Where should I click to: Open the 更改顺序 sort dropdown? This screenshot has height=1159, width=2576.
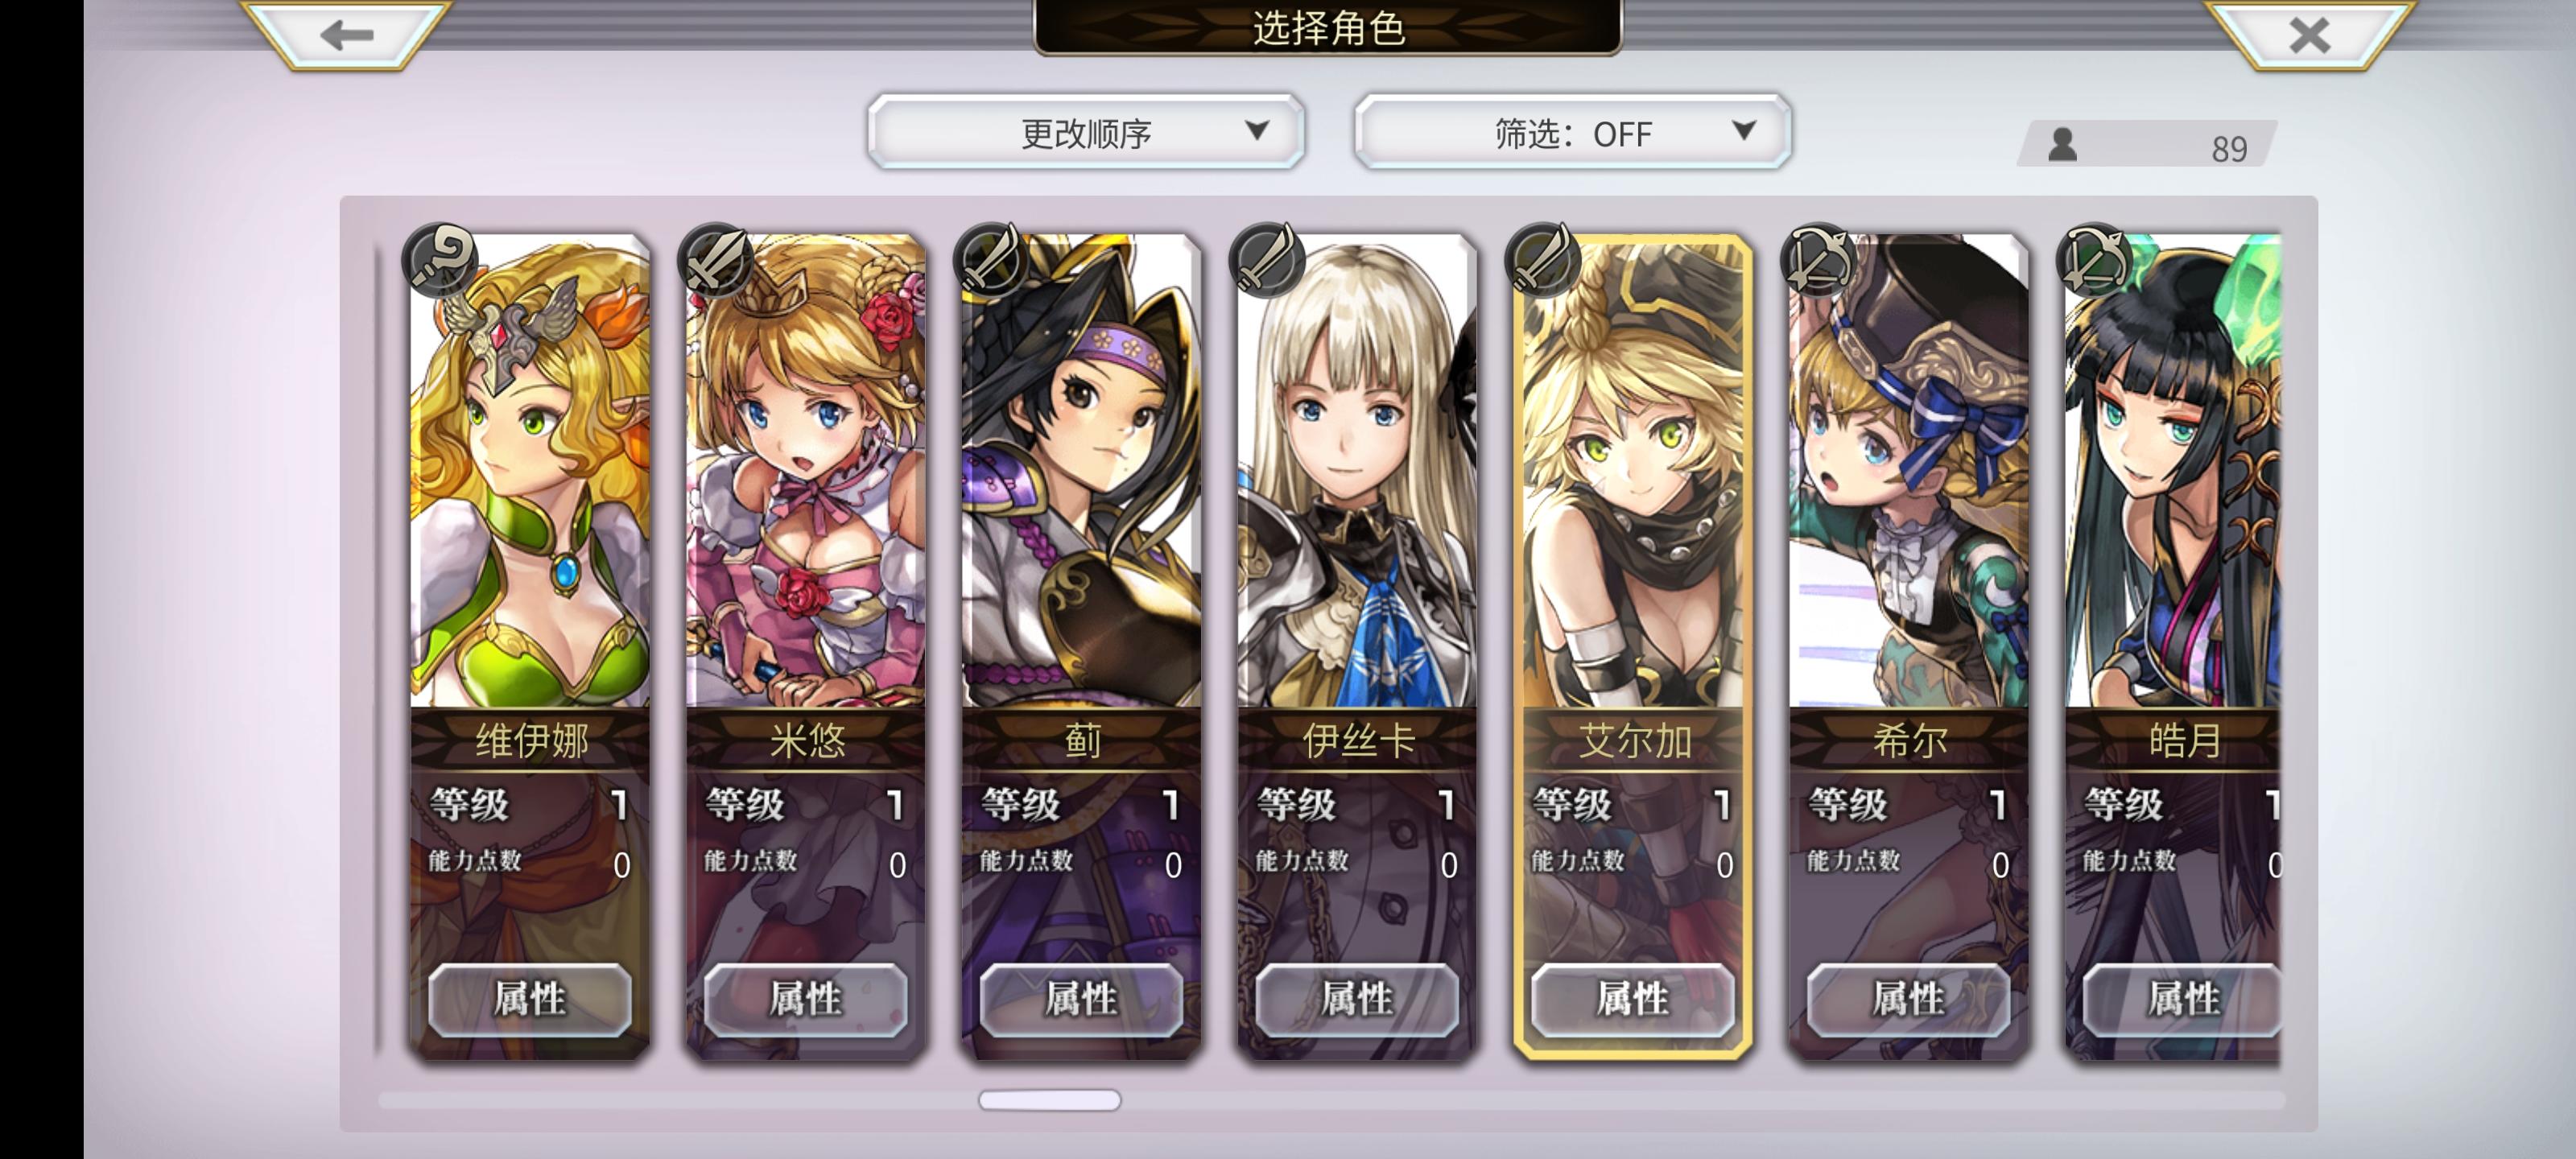tap(1086, 132)
